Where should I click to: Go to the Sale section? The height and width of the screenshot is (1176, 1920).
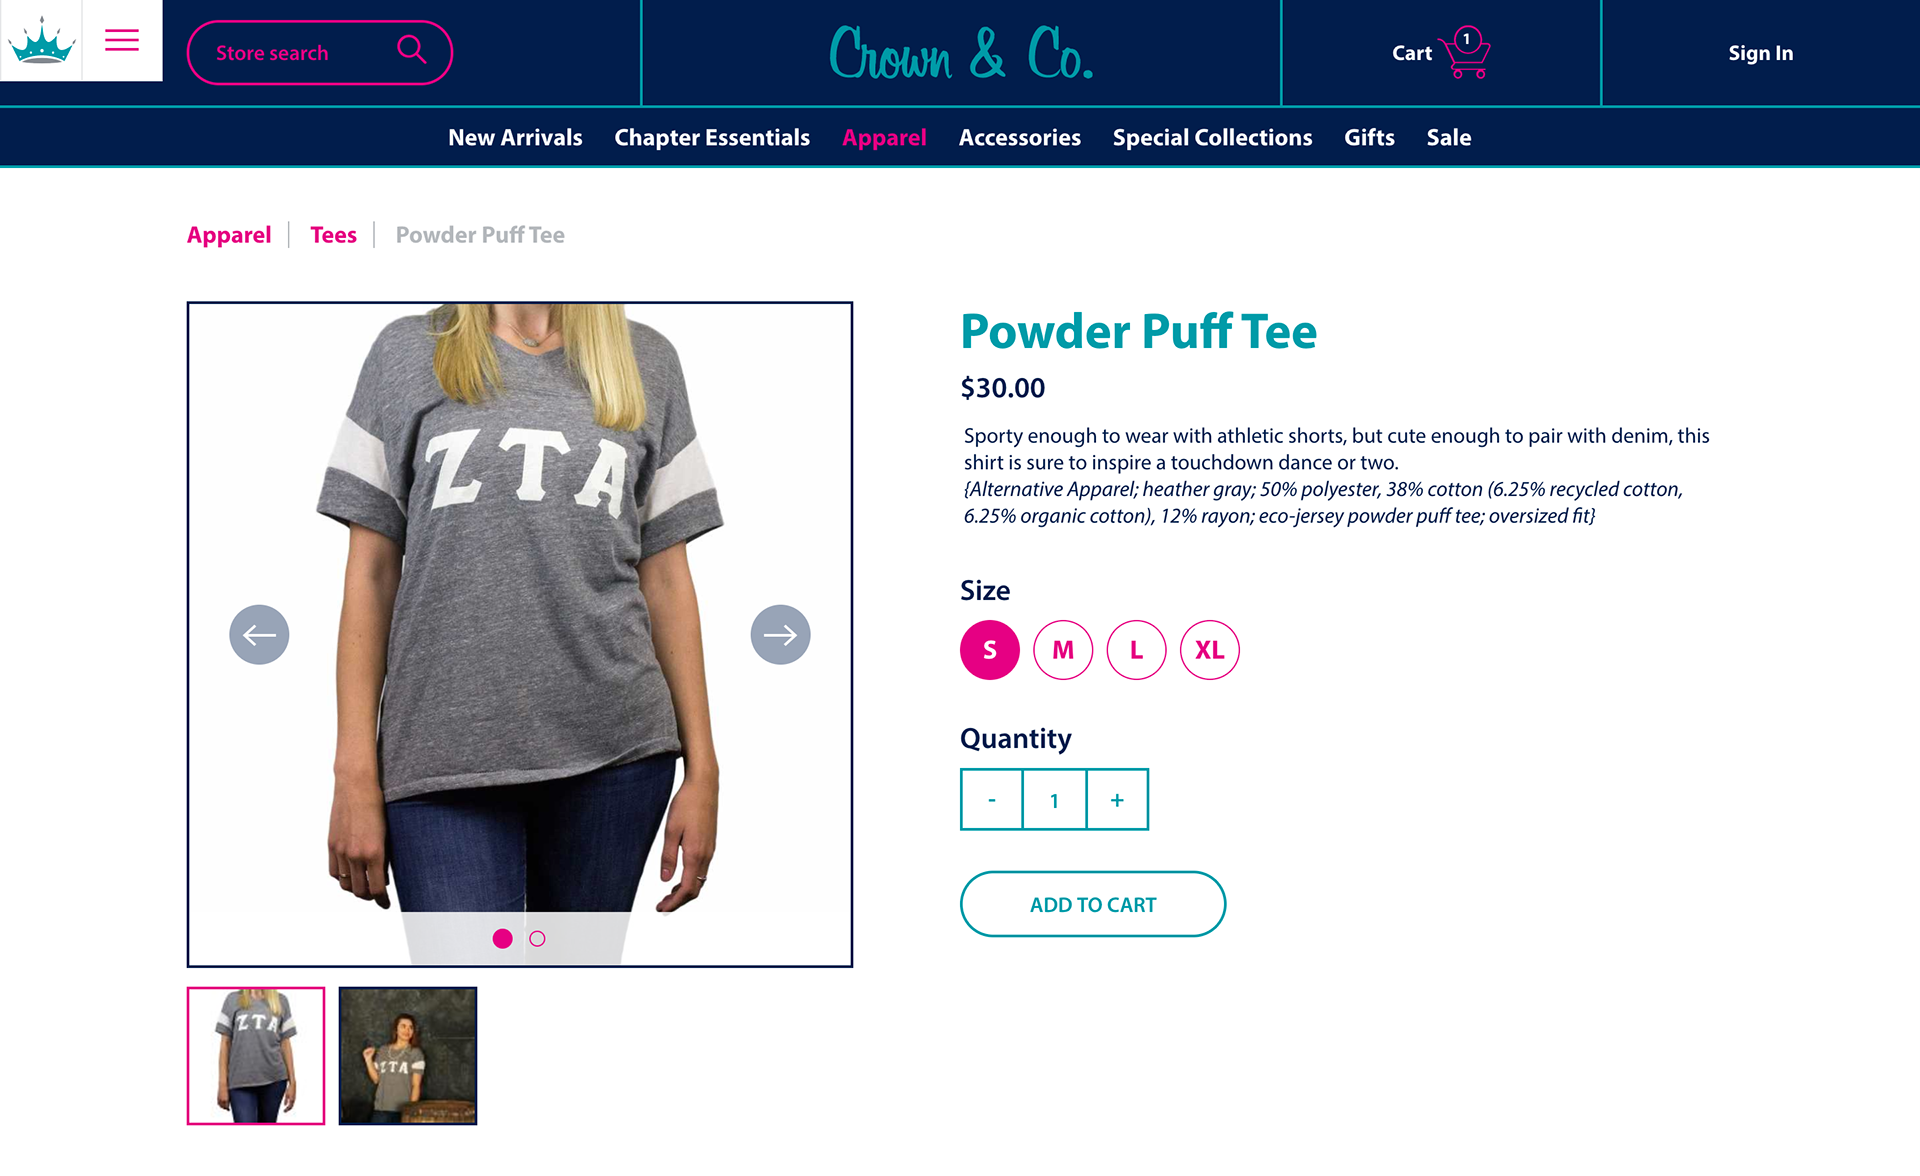tap(1448, 138)
